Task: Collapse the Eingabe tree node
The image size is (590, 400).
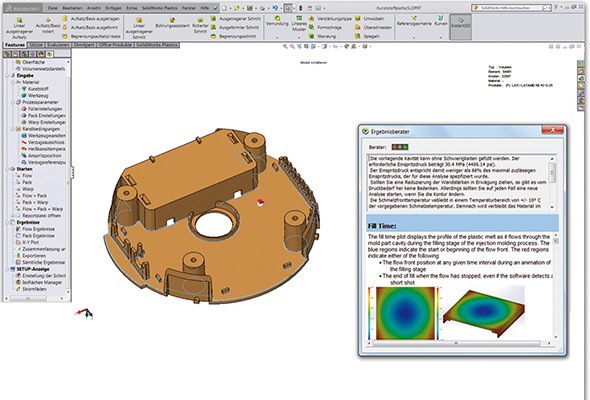Action: click(8, 76)
